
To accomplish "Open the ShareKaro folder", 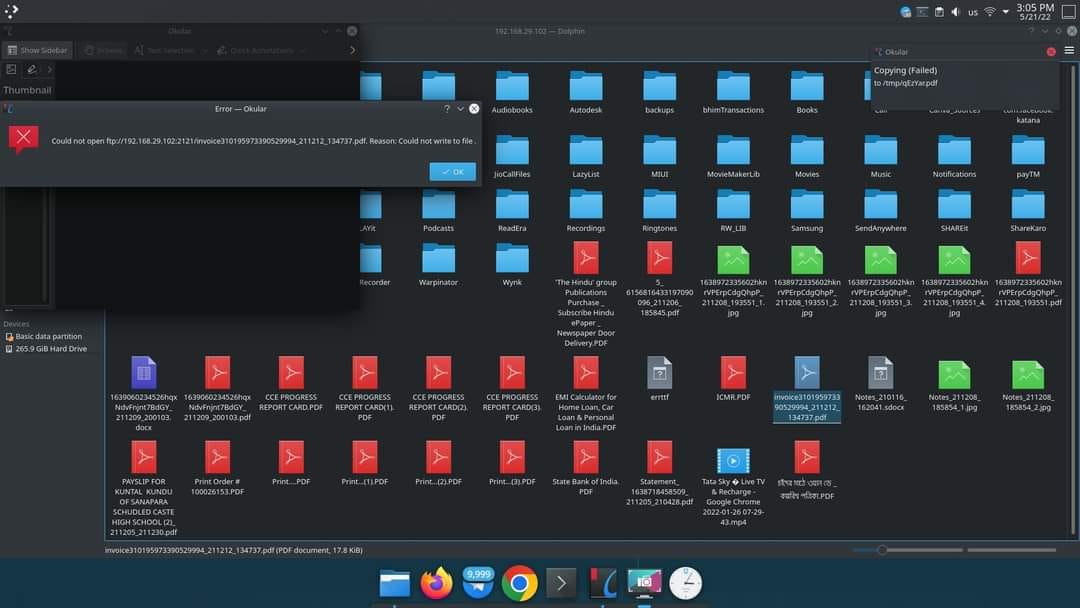I will (x=1028, y=211).
